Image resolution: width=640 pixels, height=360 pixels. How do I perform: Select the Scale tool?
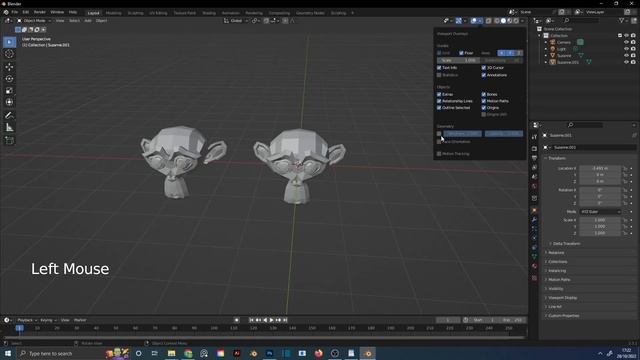[x=9, y=90]
